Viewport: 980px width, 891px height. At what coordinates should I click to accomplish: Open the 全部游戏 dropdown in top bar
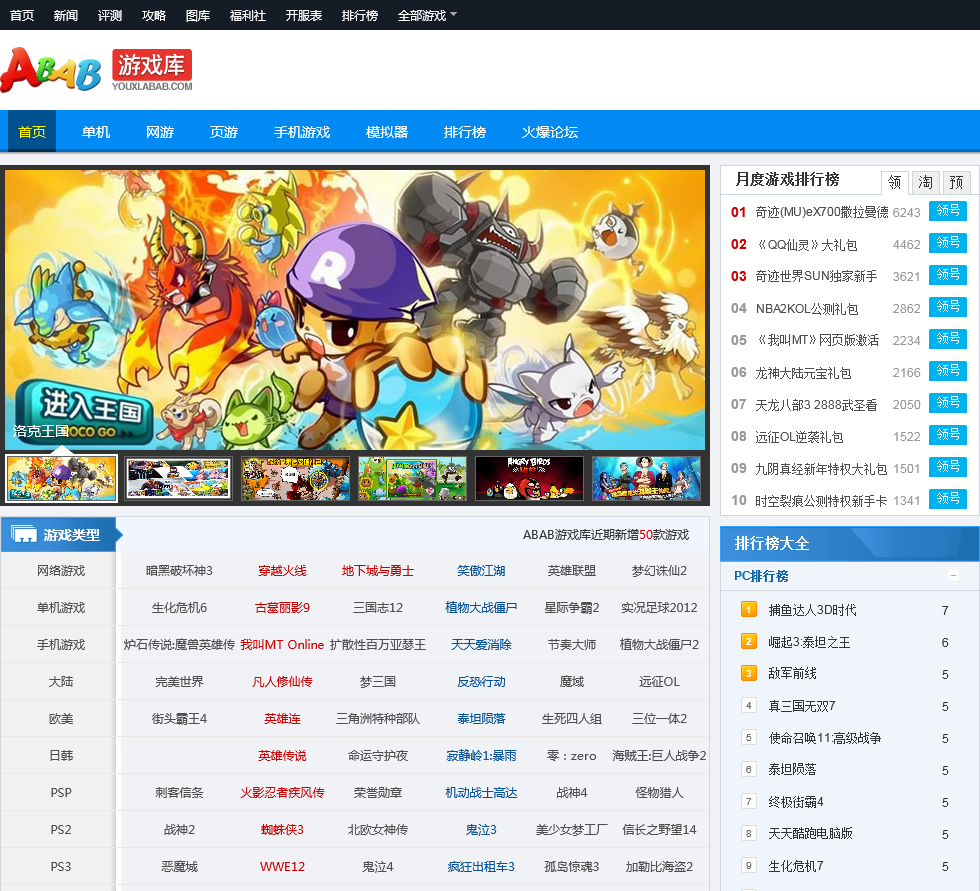pyautogui.click(x=427, y=15)
